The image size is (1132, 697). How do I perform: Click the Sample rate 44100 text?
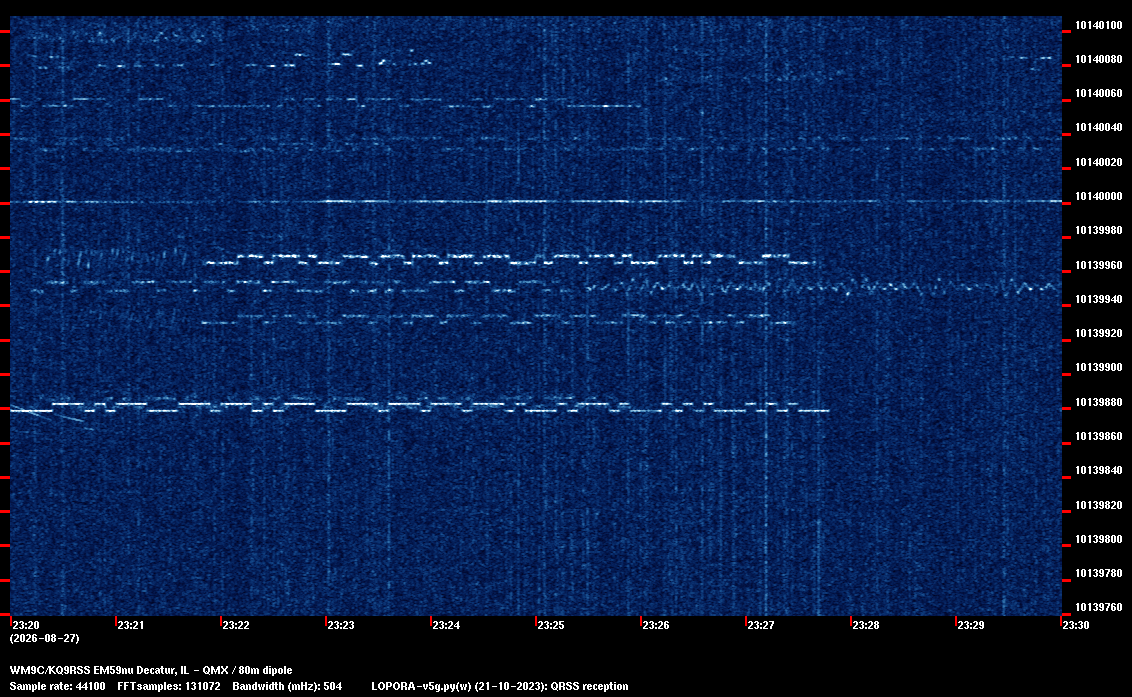pos(57,686)
